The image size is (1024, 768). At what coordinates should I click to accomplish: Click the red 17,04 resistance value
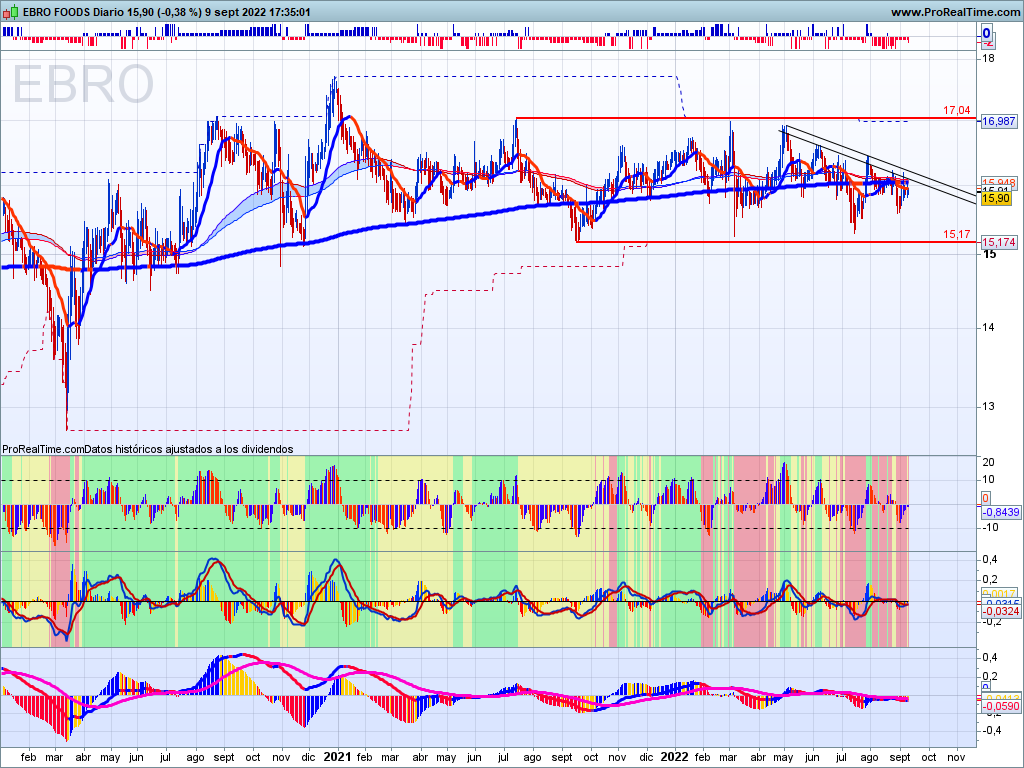click(x=957, y=110)
